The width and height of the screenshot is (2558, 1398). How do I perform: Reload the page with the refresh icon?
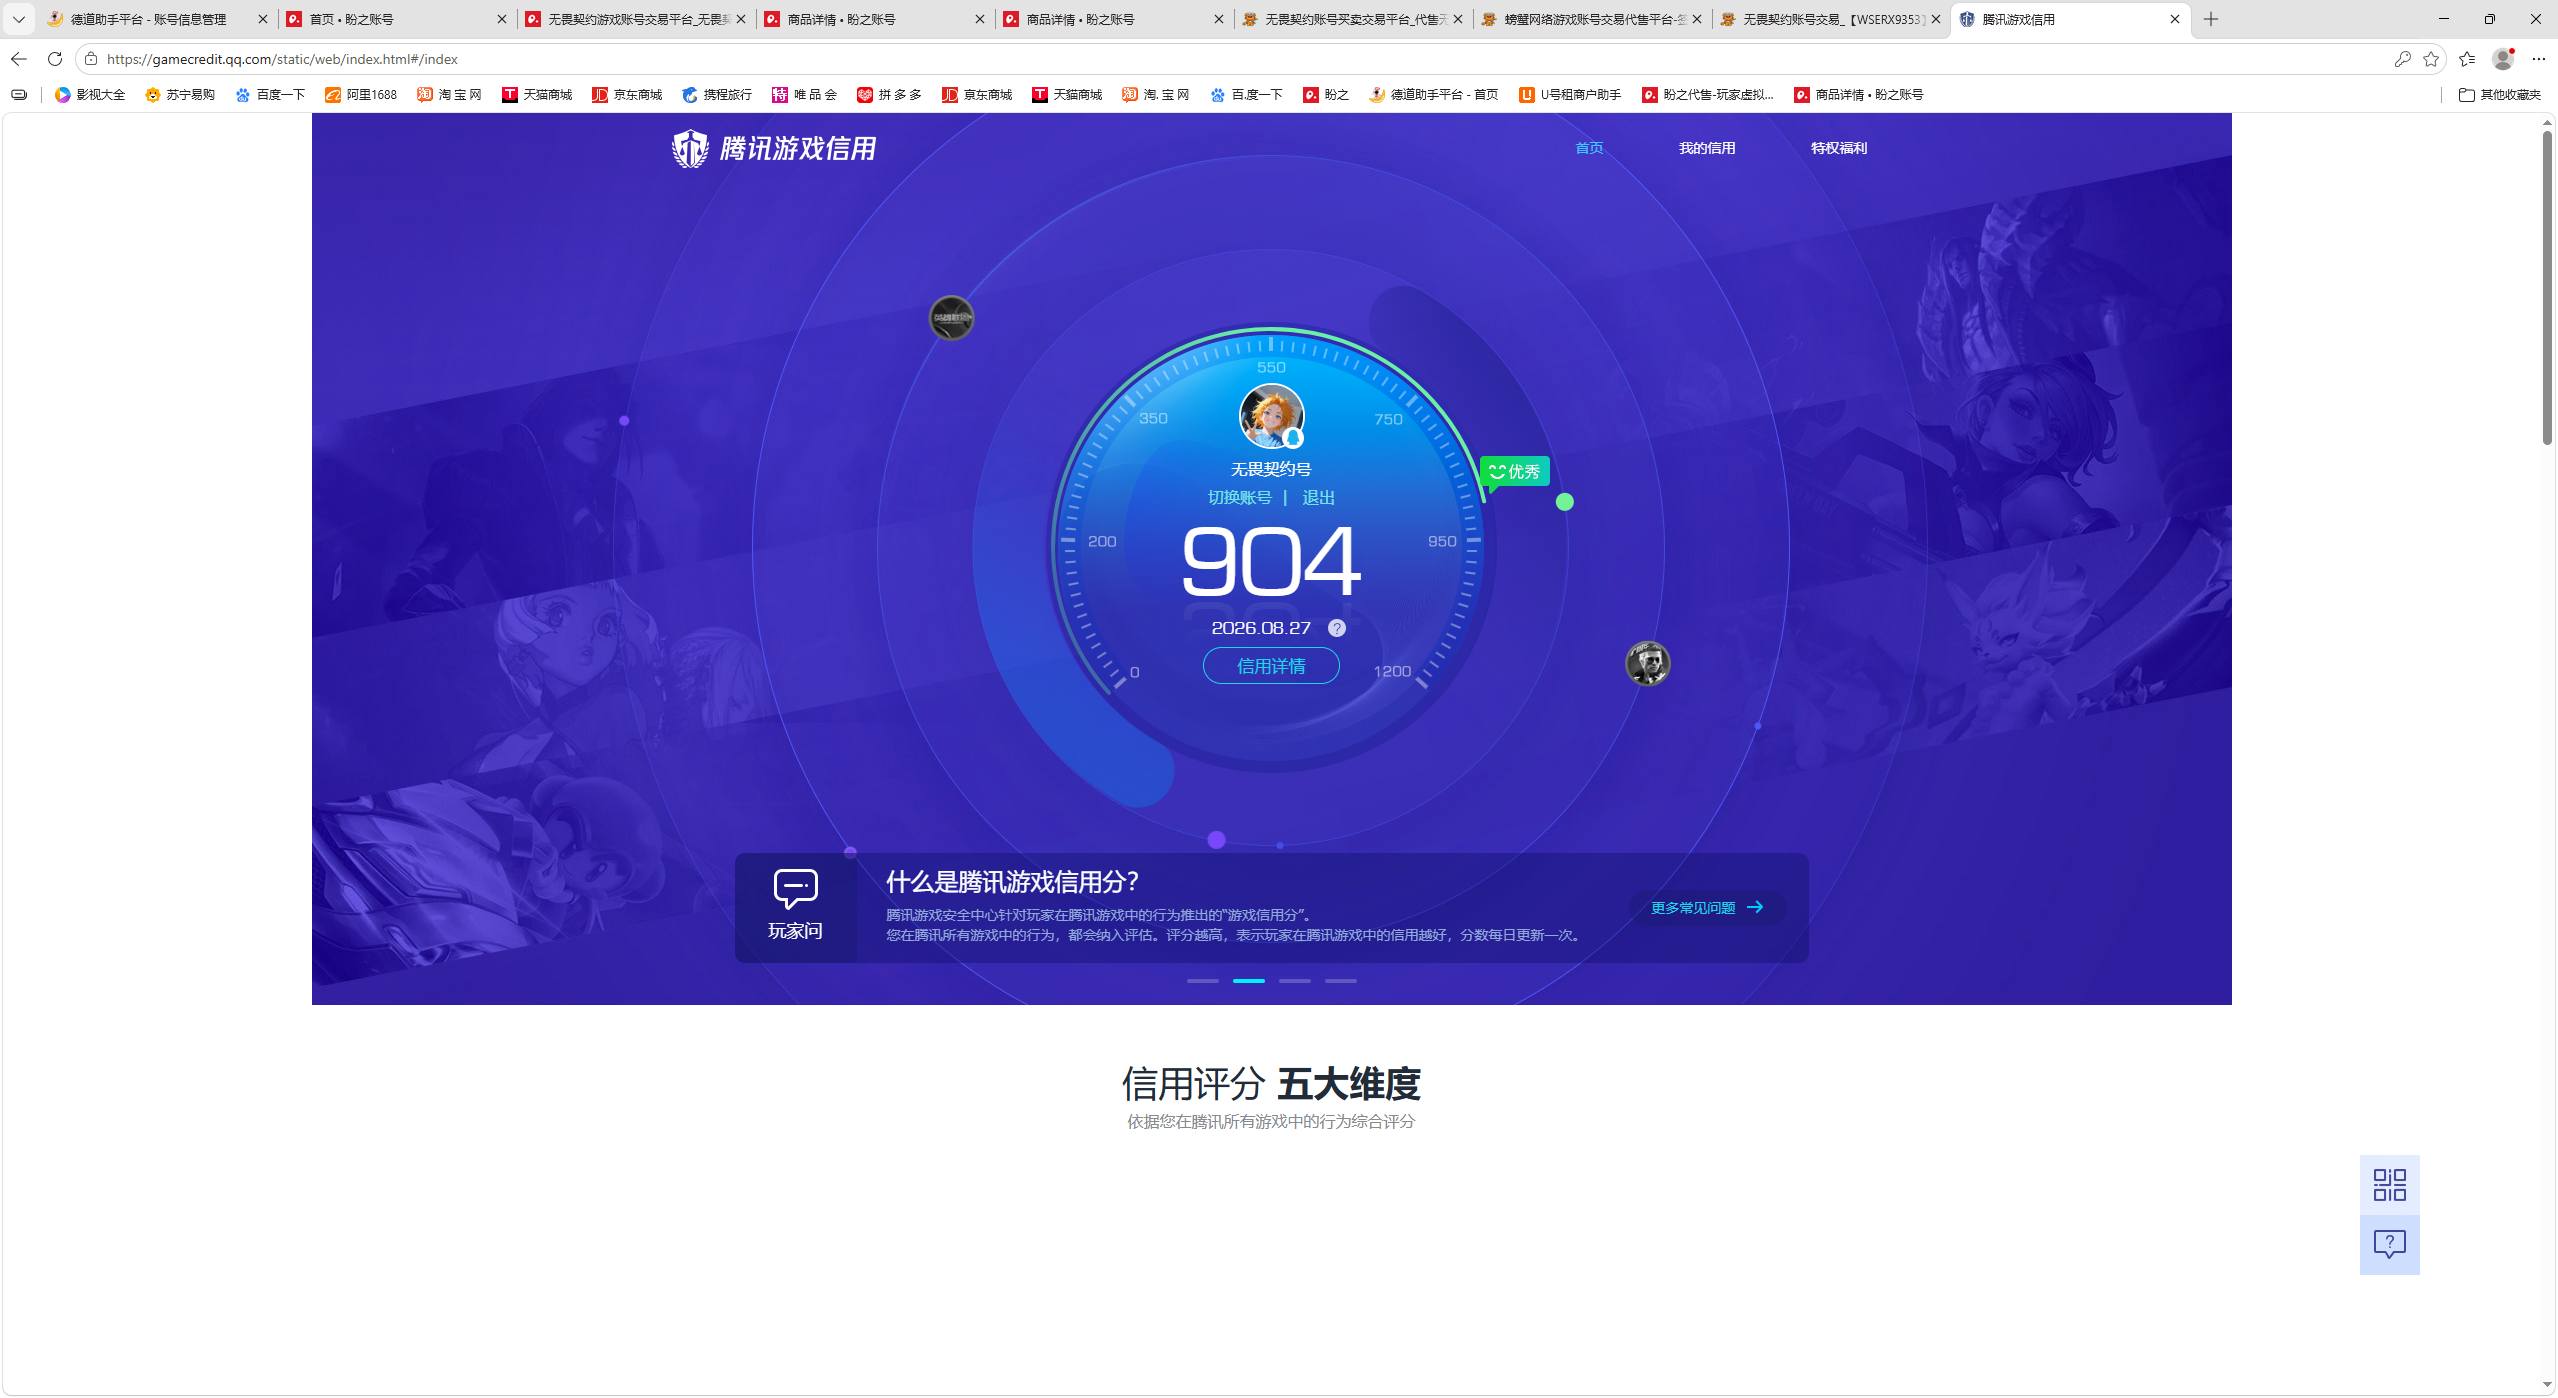[x=55, y=59]
